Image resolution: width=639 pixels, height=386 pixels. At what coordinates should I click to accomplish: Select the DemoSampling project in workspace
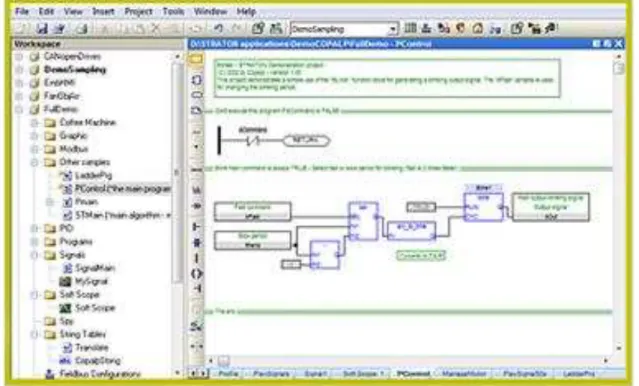tap(75, 70)
